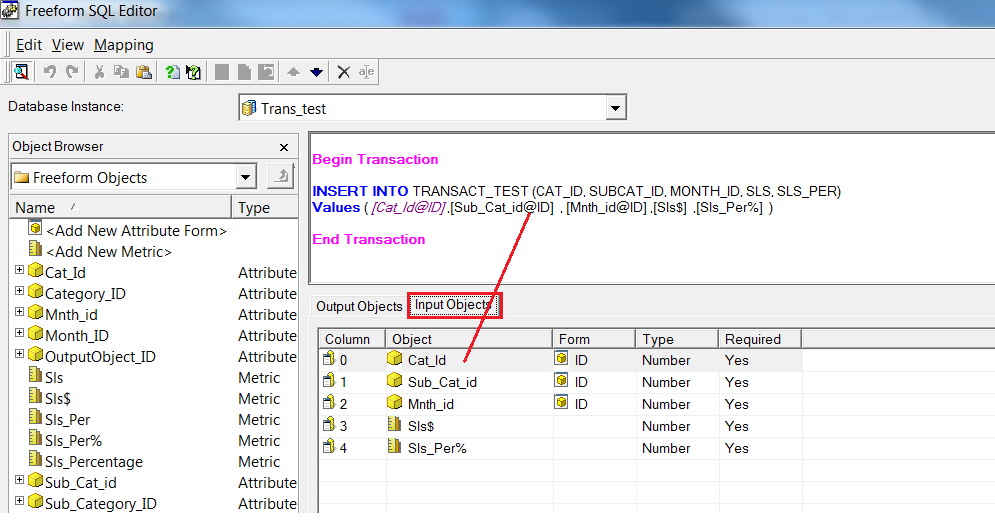Click the Move Down blue arrow icon

point(316,72)
